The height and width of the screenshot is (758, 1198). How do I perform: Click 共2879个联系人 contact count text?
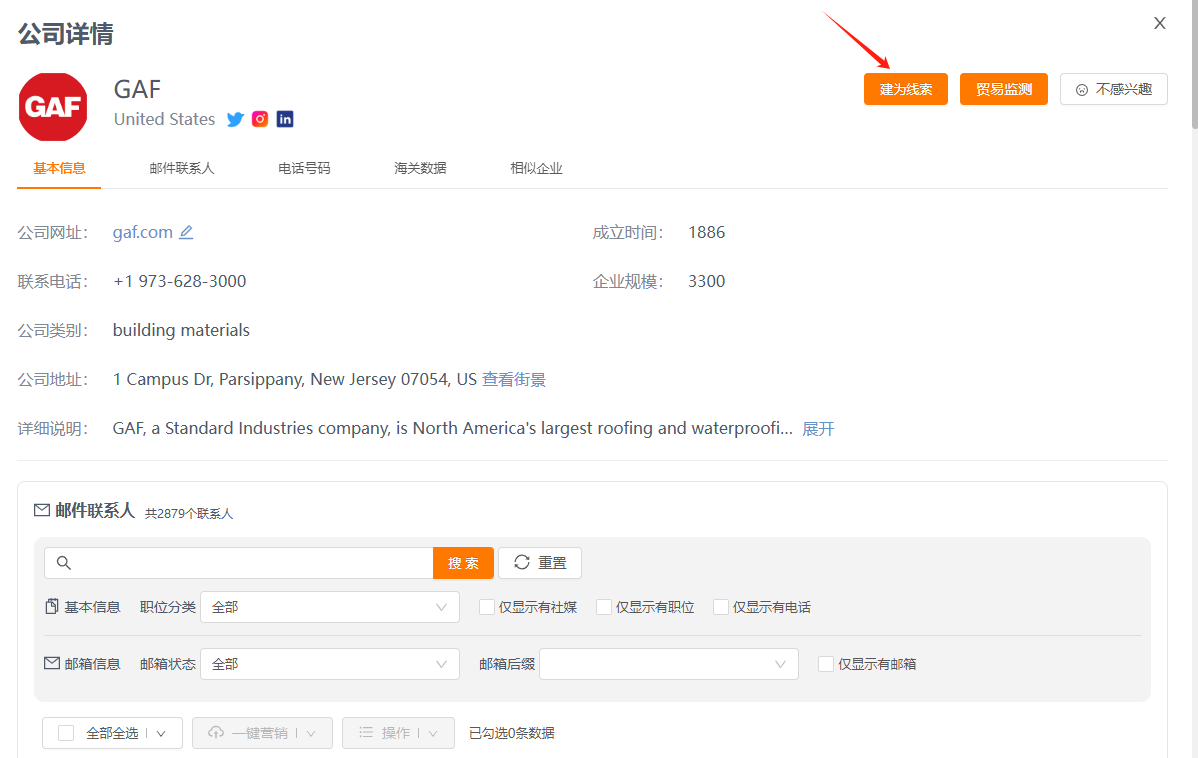189,513
